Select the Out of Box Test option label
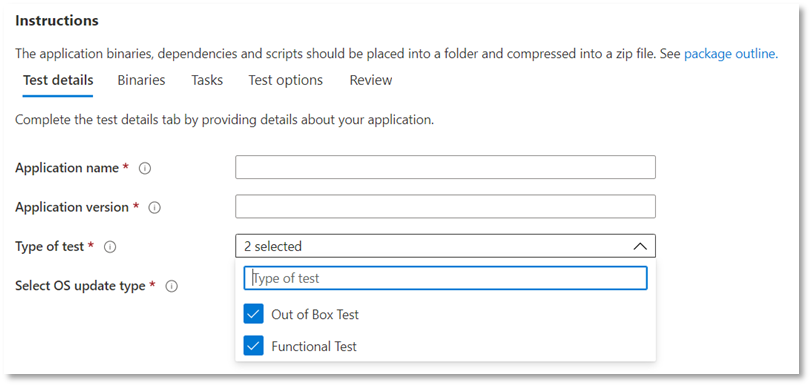Image resolution: width=811 pixels, height=386 pixels. pos(315,315)
